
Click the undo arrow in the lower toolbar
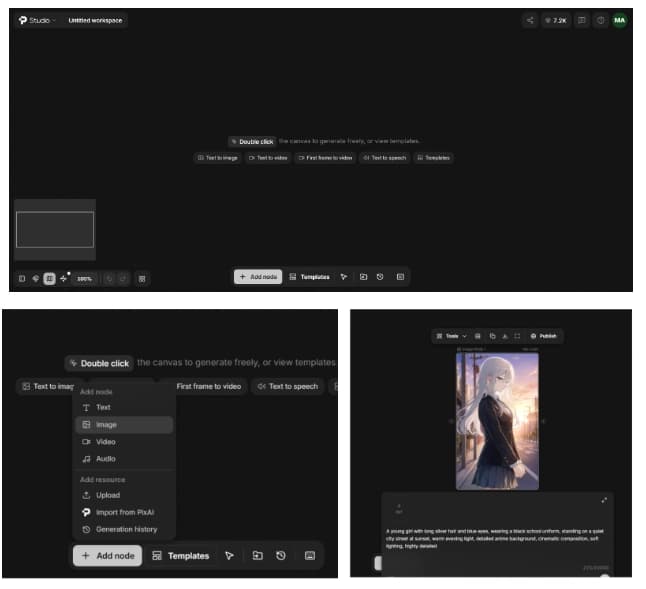[109, 279]
